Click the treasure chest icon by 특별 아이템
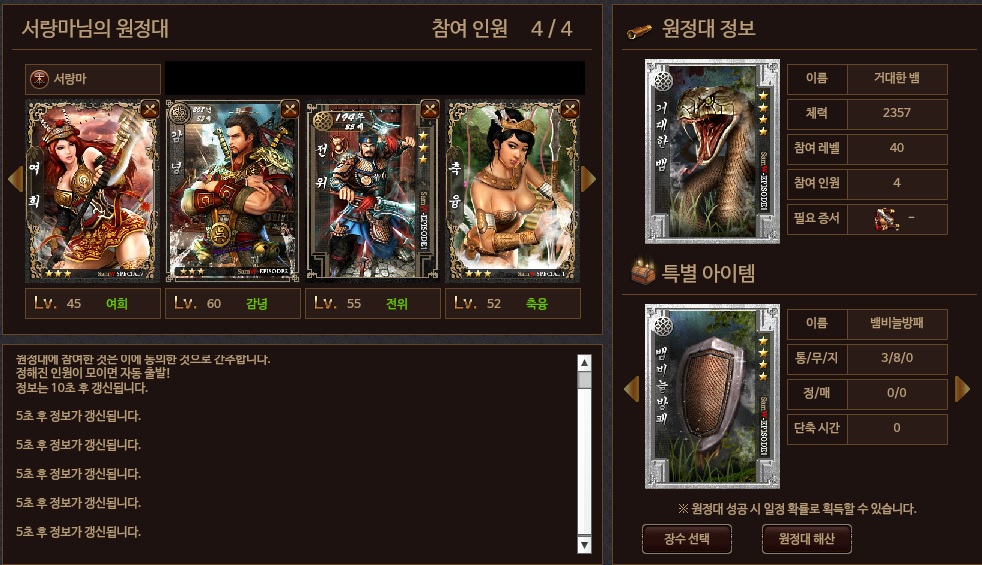982x565 pixels. tap(643, 272)
